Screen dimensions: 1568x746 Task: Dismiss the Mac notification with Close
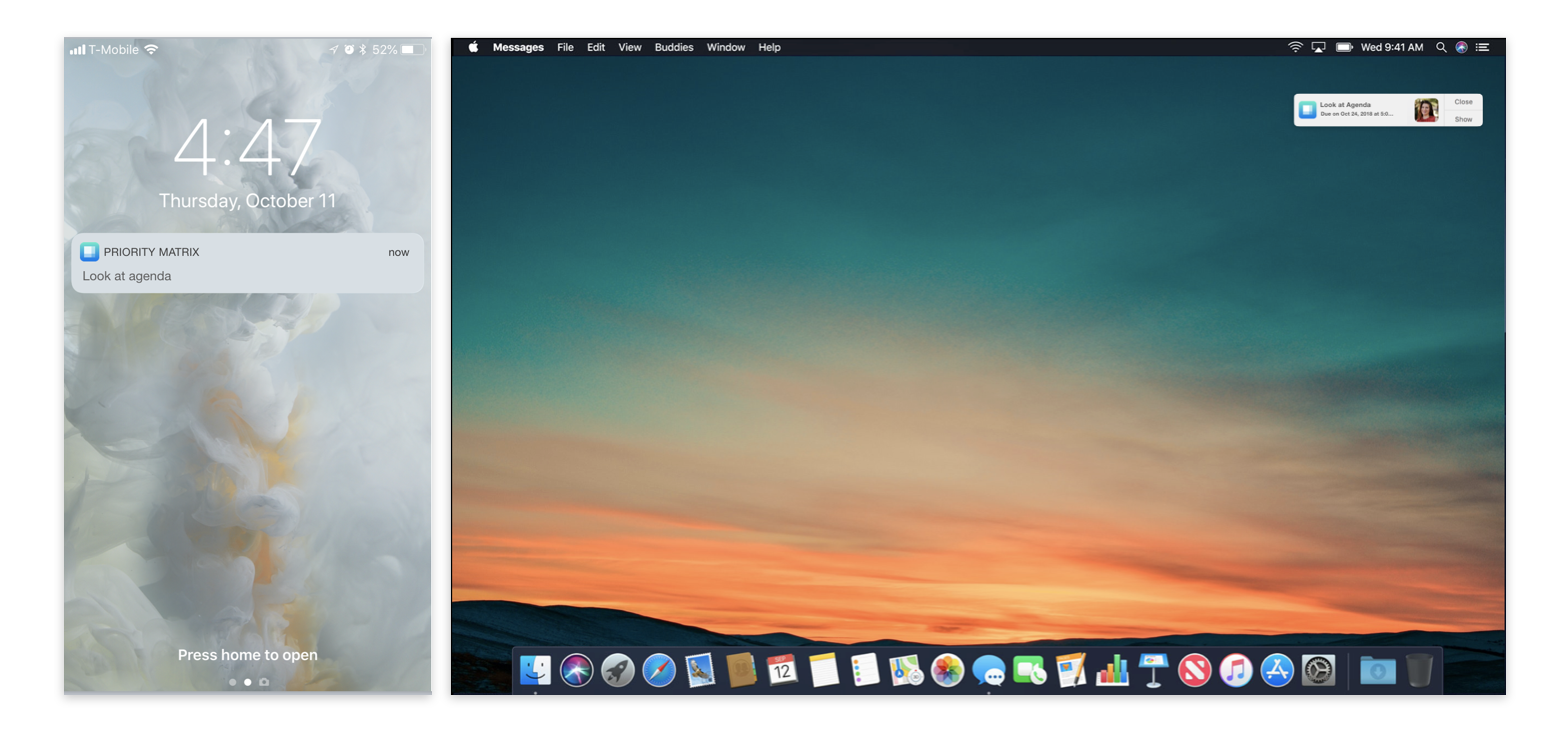1463,102
